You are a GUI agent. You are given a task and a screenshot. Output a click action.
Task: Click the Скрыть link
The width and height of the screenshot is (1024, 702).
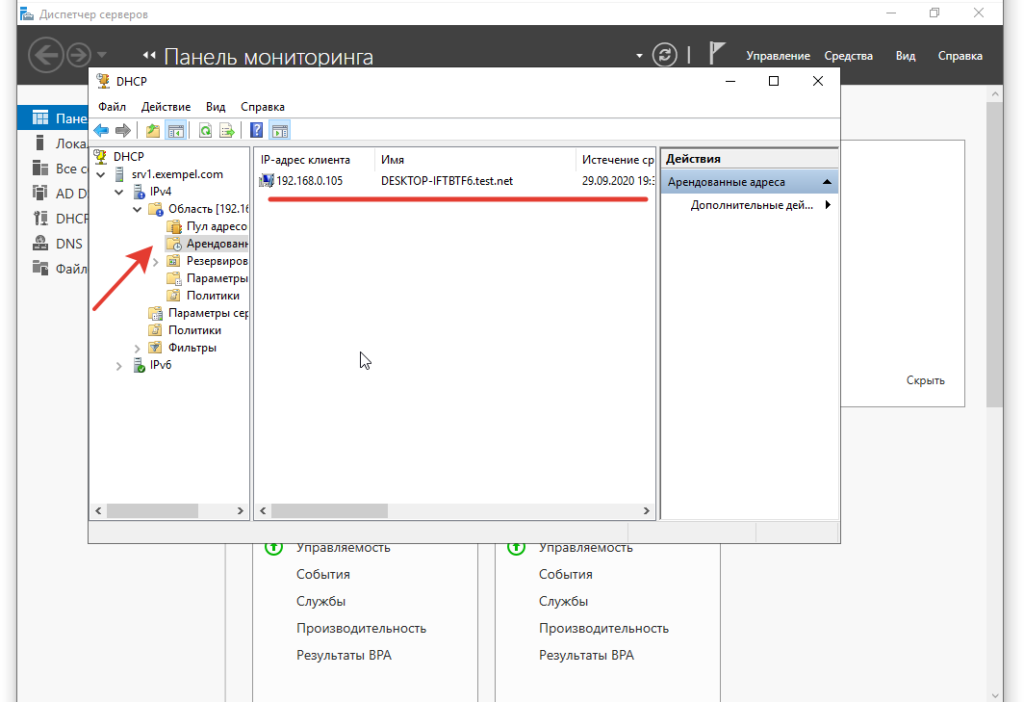[925, 380]
